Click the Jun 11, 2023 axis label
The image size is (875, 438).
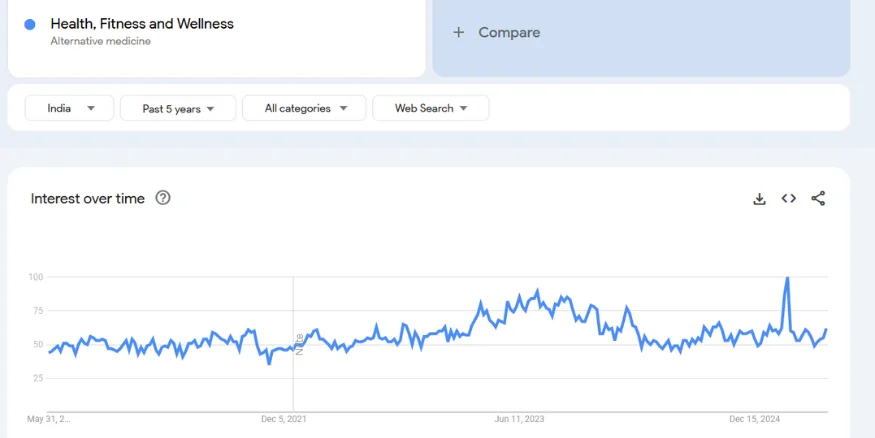point(520,419)
